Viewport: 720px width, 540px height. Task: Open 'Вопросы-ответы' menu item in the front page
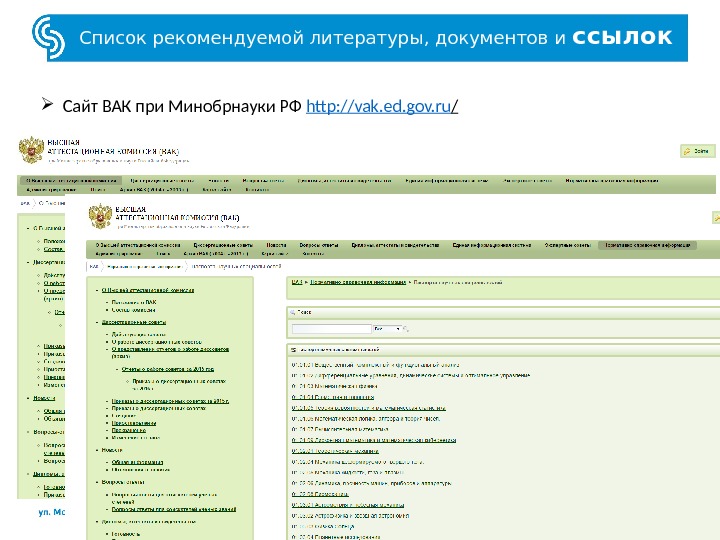click(319, 245)
